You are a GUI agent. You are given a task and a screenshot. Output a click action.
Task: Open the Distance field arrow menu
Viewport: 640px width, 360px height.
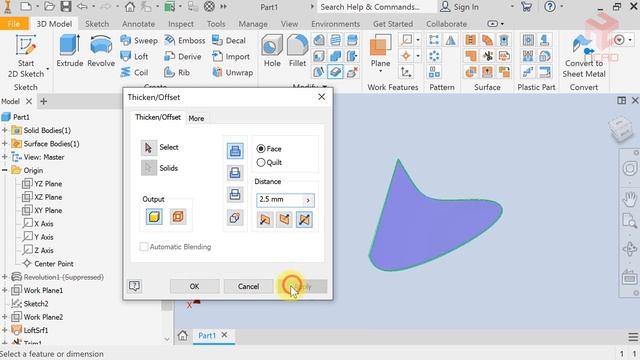[x=308, y=200]
